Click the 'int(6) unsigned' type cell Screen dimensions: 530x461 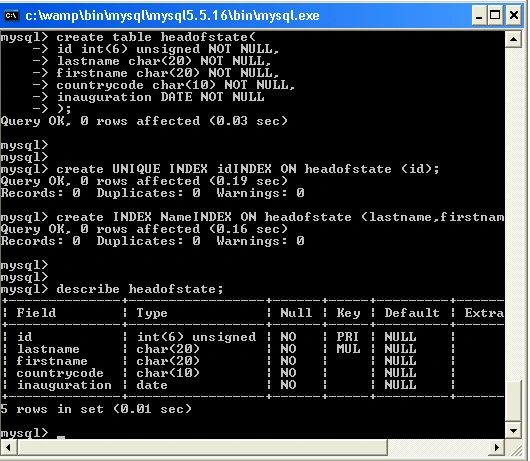pos(196,337)
